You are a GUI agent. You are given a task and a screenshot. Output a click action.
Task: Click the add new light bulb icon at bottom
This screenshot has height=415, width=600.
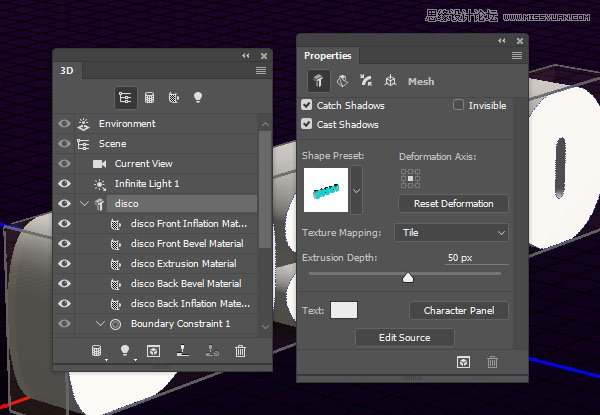(x=125, y=350)
